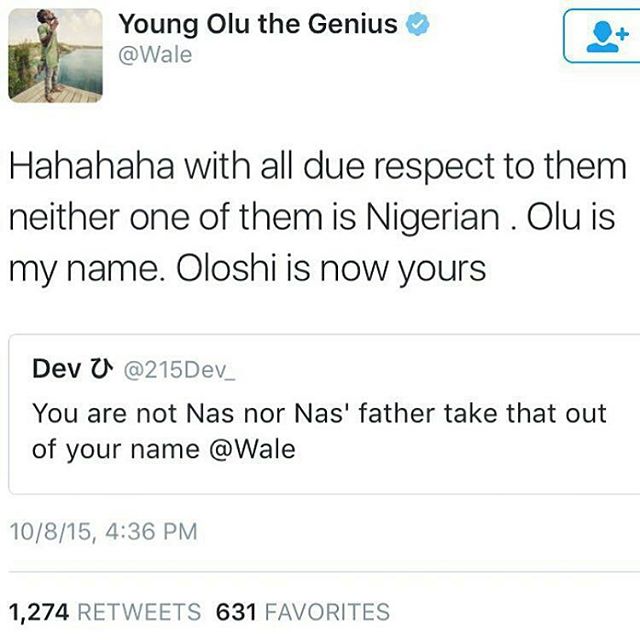Tap the FAVORITES label
Screen dimensions: 640x640
tap(327, 612)
